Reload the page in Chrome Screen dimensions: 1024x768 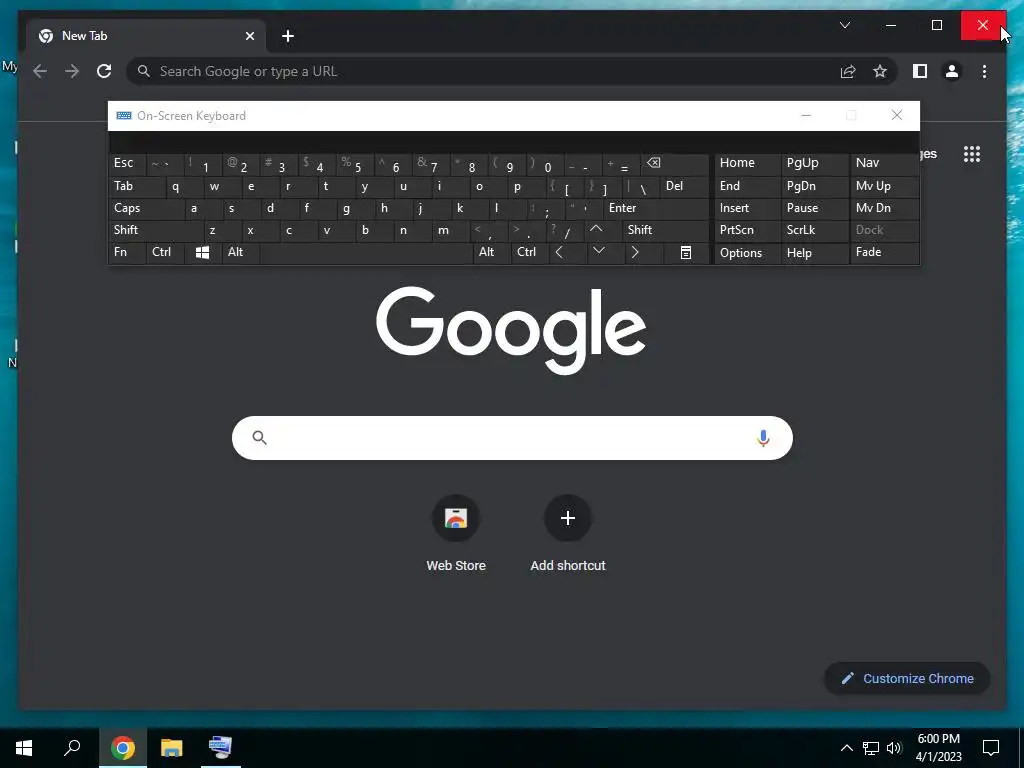[104, 71]
